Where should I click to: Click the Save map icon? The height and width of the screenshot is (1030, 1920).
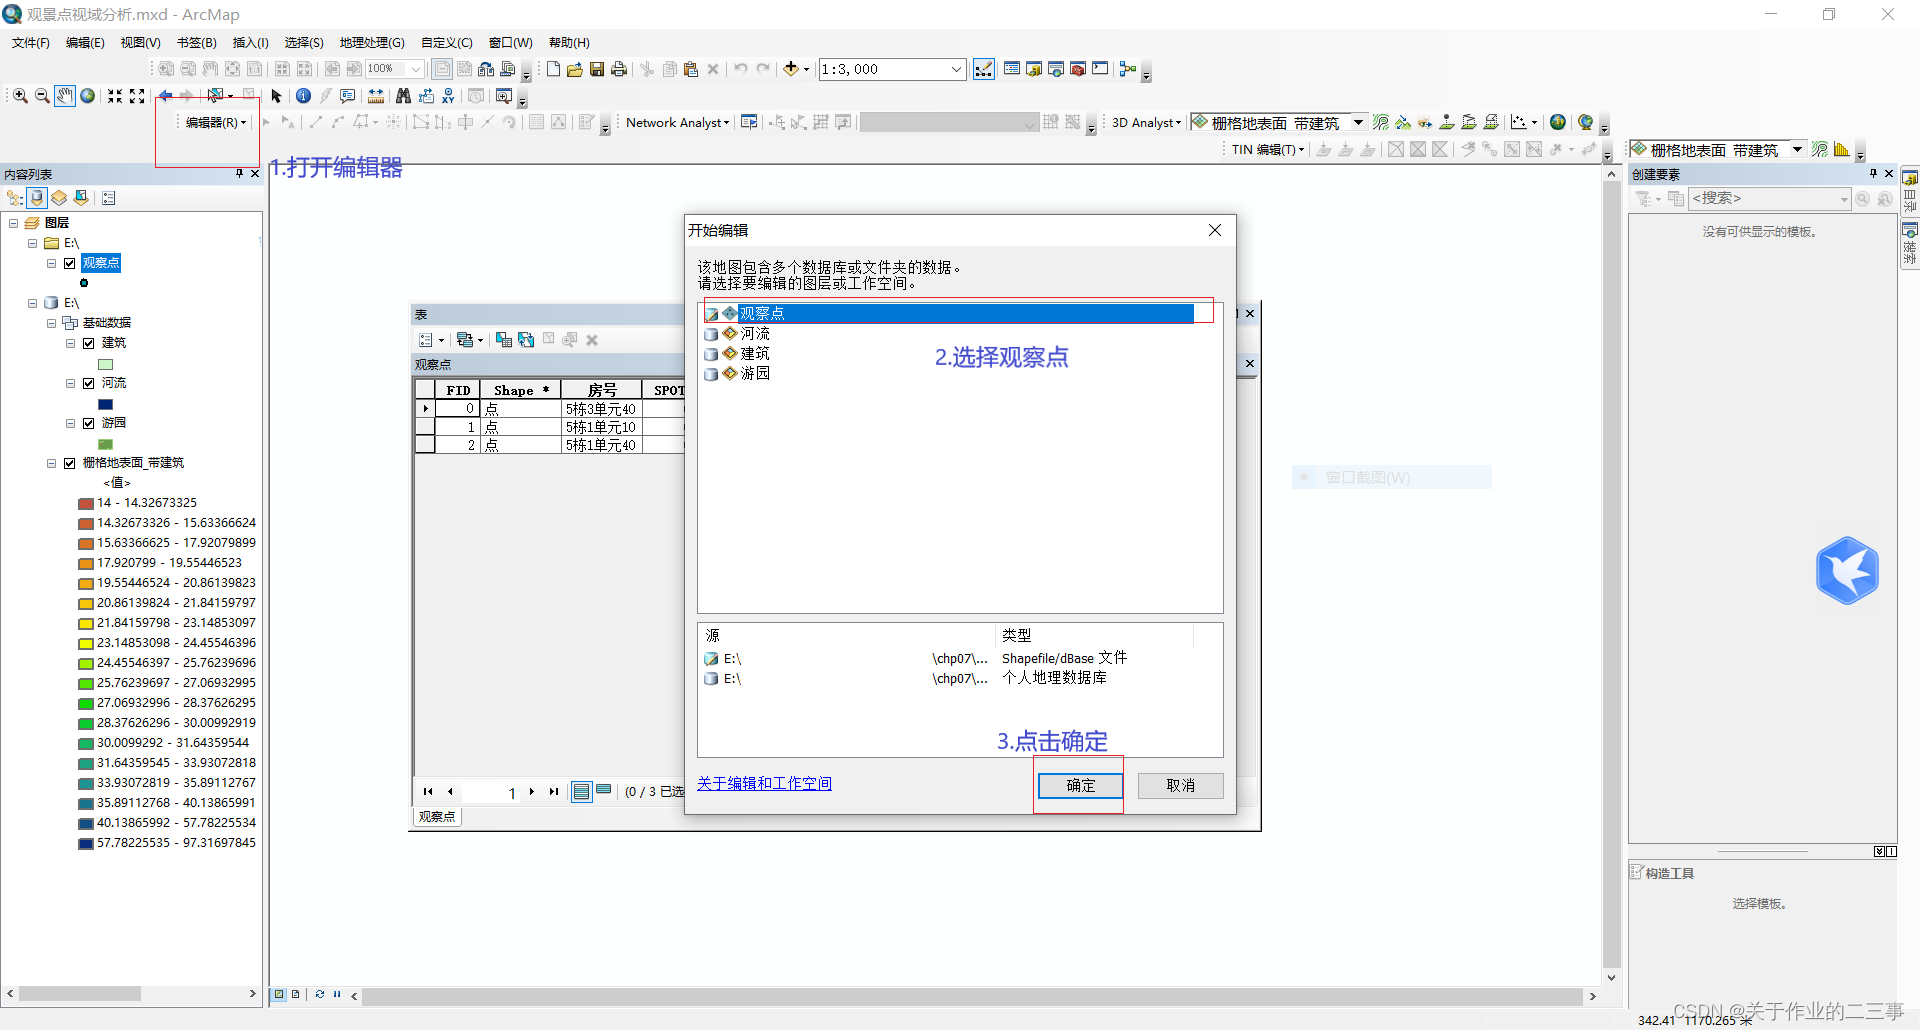pyautogui.click(x=597, y=69)
